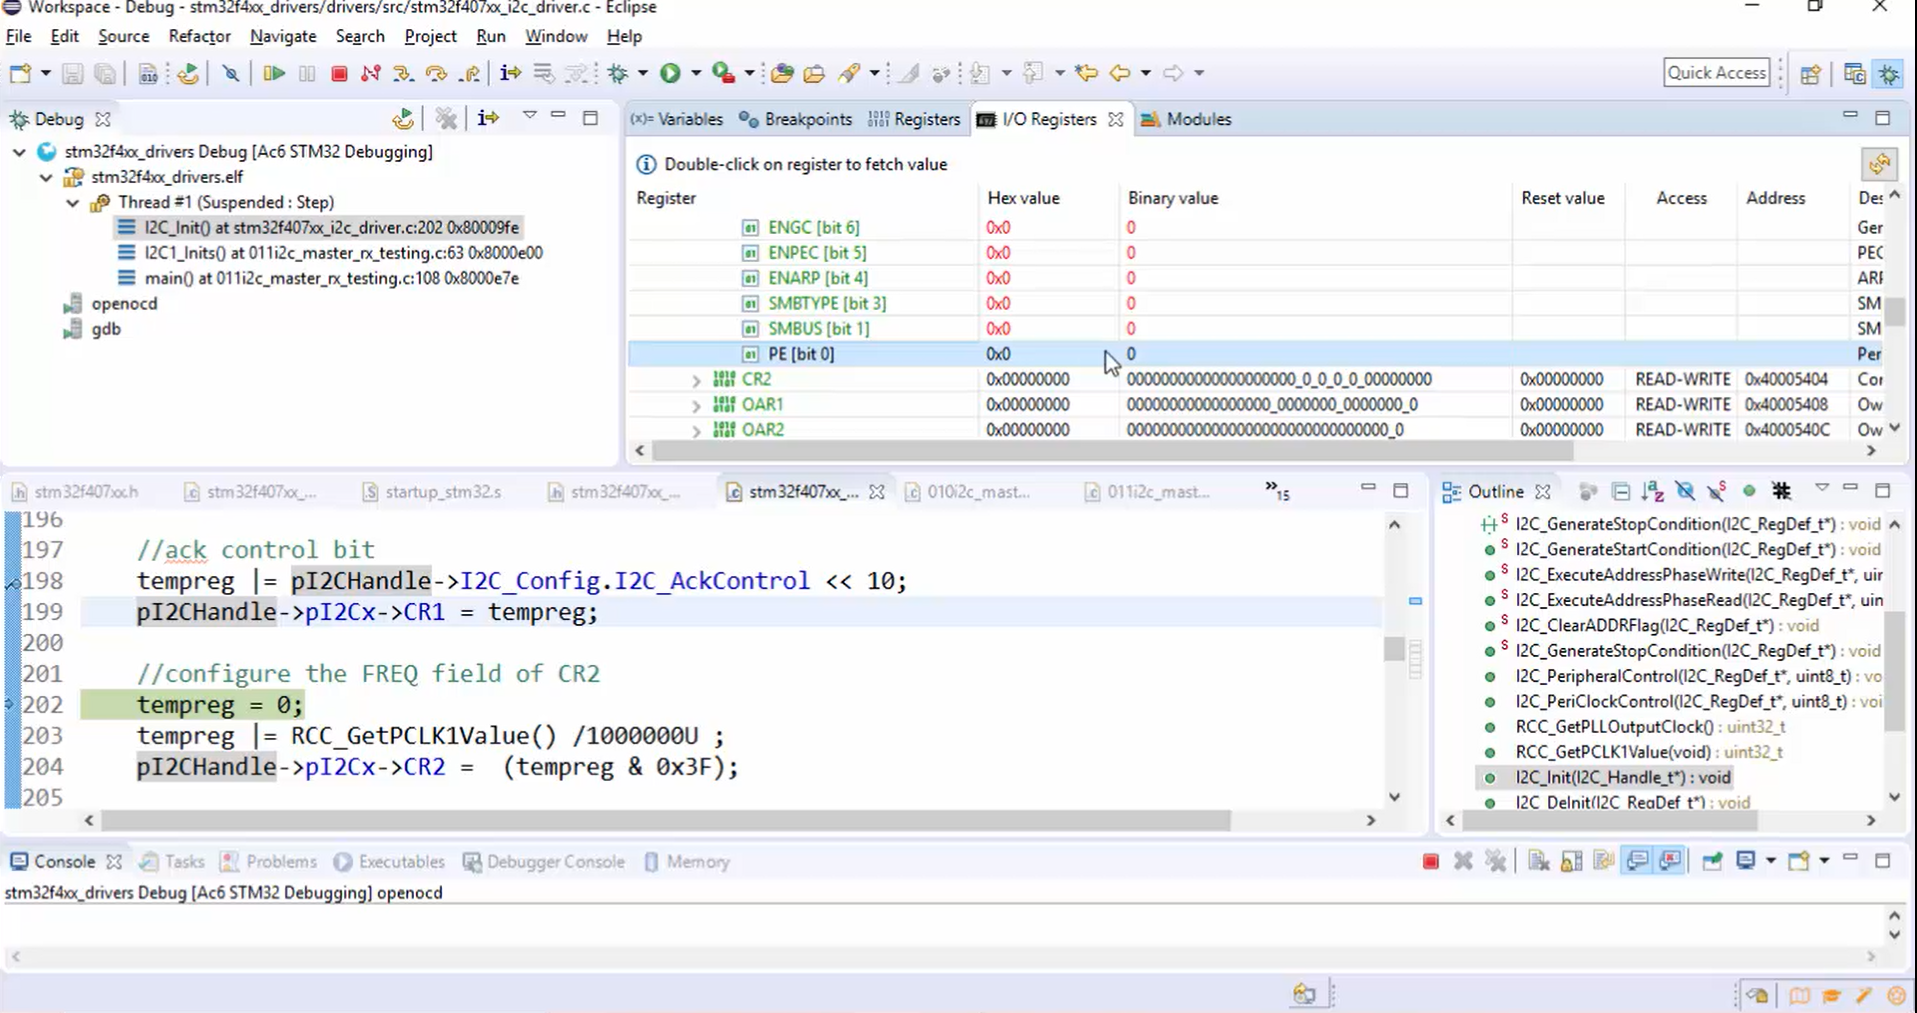Click the Last Edit Location icon
Image resolution: width=1917 pixels, height=1013 pixels.
(x=1086, y=73)
